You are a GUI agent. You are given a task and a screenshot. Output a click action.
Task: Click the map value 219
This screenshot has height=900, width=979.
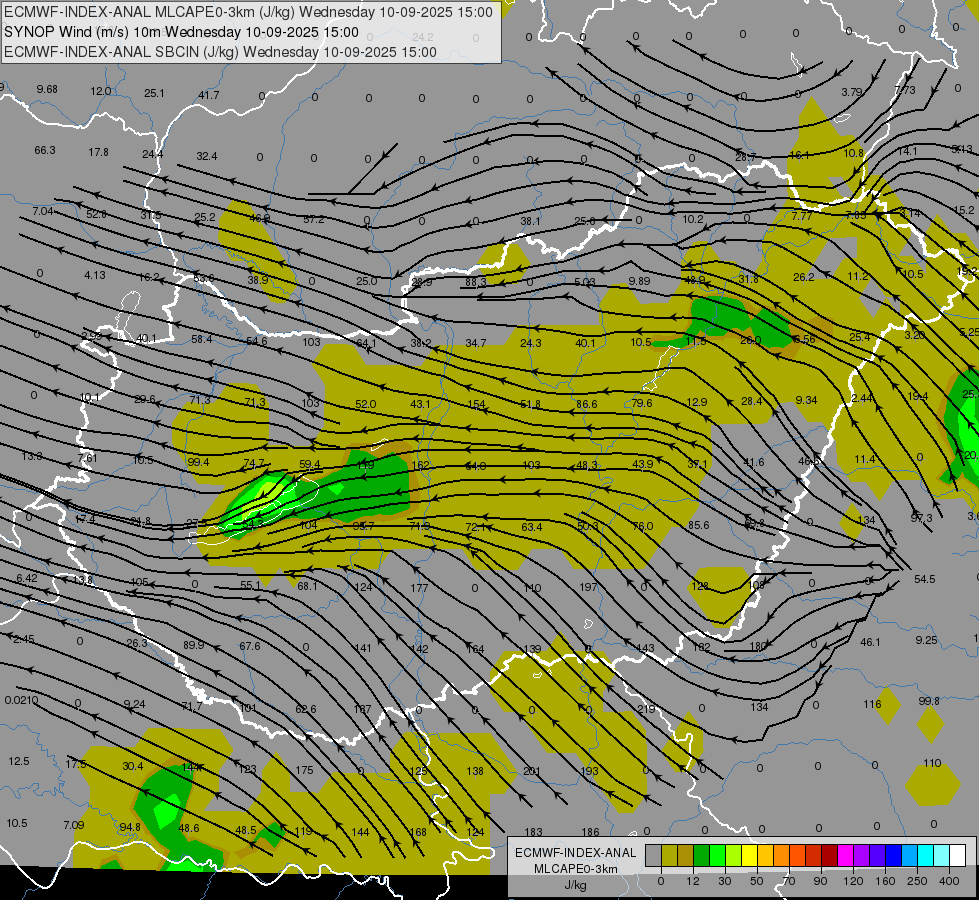(646, 709)
